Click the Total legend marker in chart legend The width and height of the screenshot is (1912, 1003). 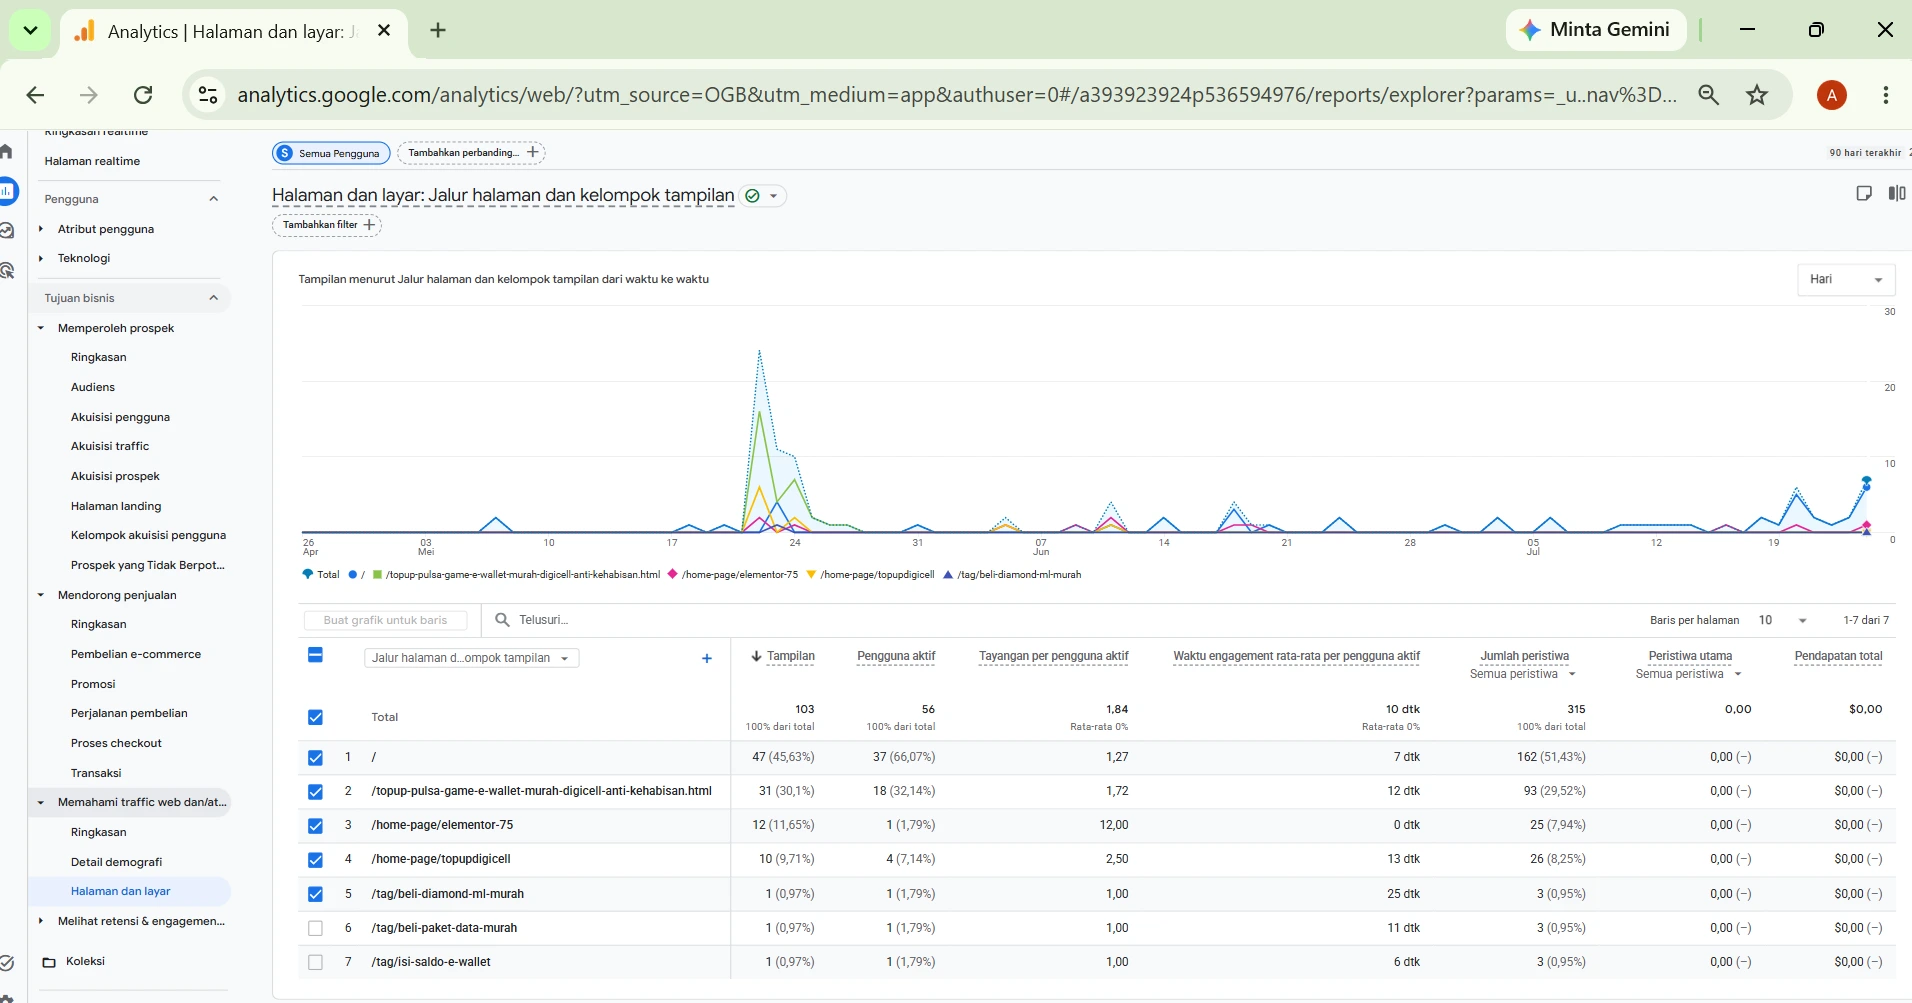coord(308,574)
